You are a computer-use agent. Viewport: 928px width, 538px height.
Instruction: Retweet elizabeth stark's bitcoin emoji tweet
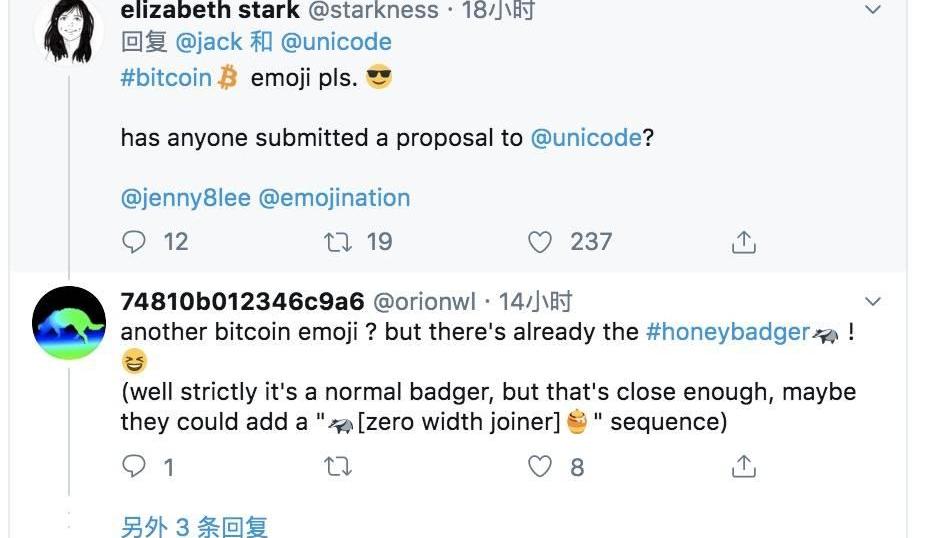coord(339,242)
